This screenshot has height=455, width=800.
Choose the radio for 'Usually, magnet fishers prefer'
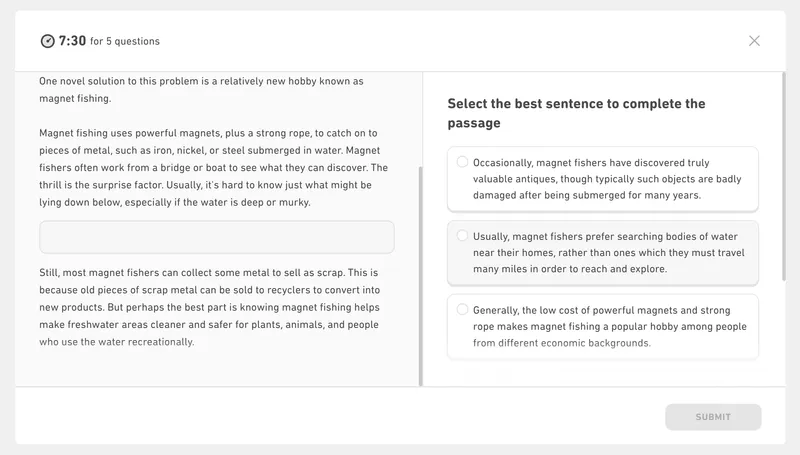tap(462, 236)
